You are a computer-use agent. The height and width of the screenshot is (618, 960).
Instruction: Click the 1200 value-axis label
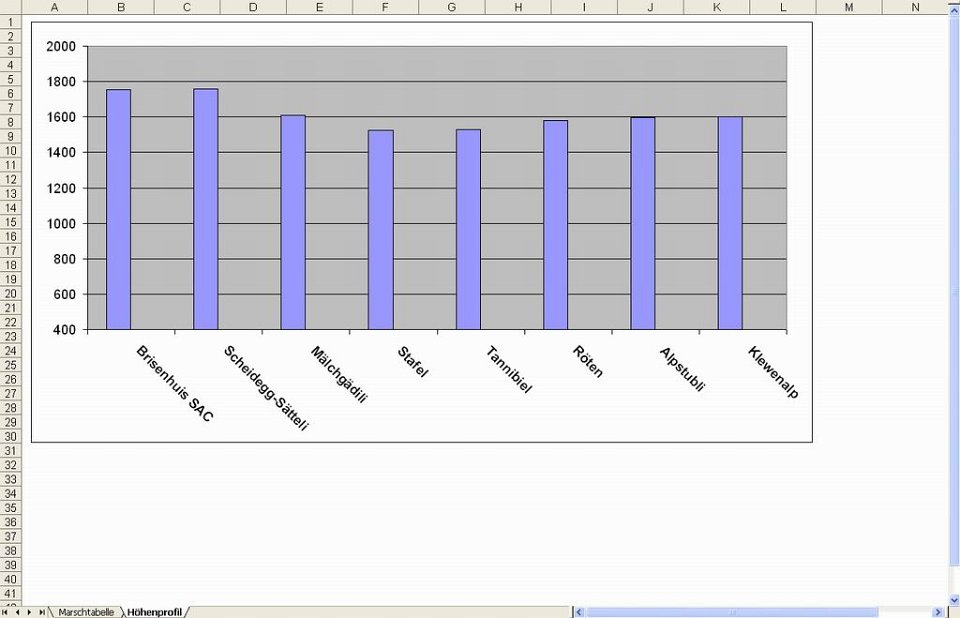(61, 188)
